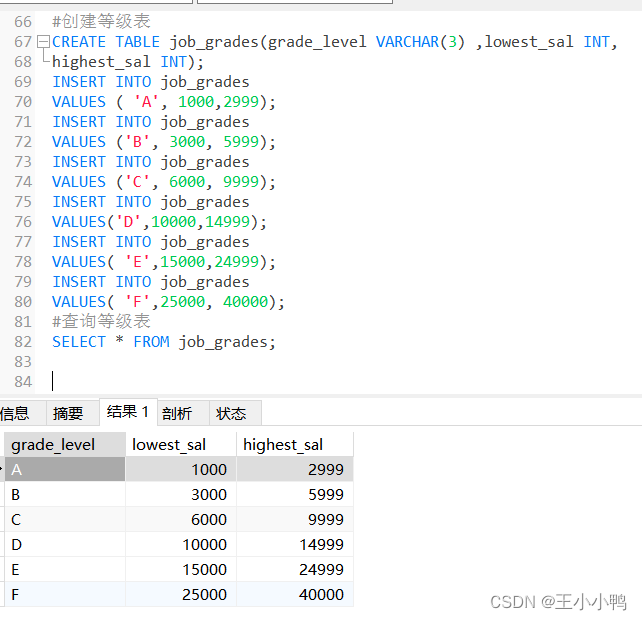The width and height of the screenshot is (642, 620).
Task: Click the FROM keyword on line 82
Action: (x=151, y=342)
